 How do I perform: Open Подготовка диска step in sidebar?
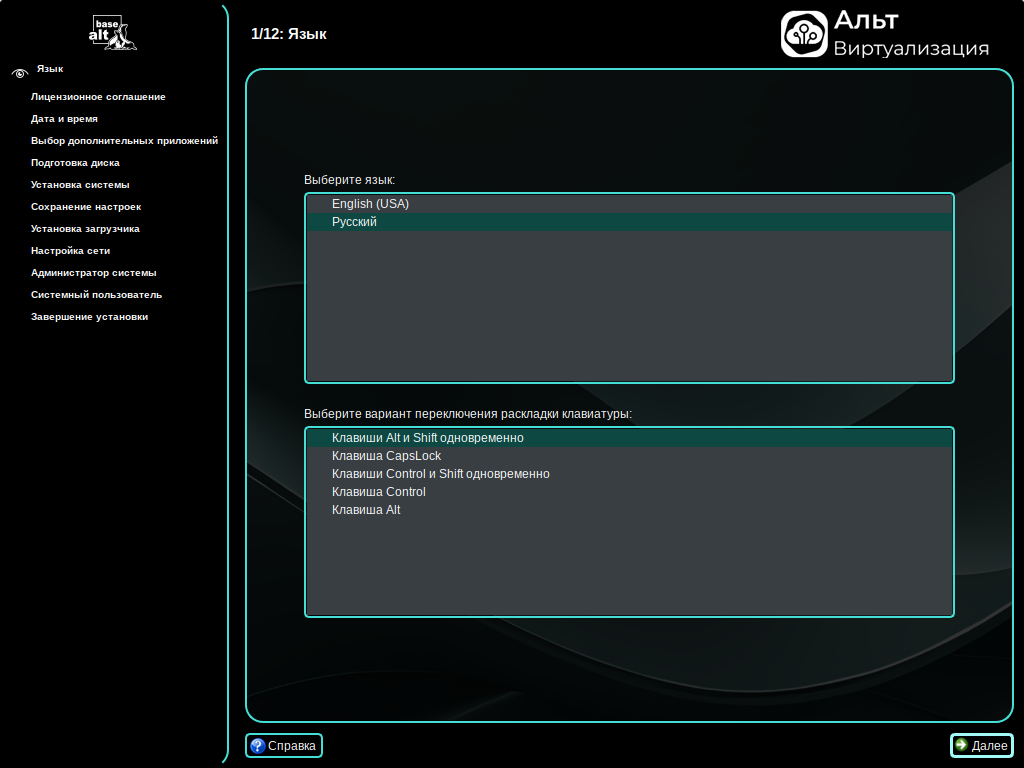point(75,163)
